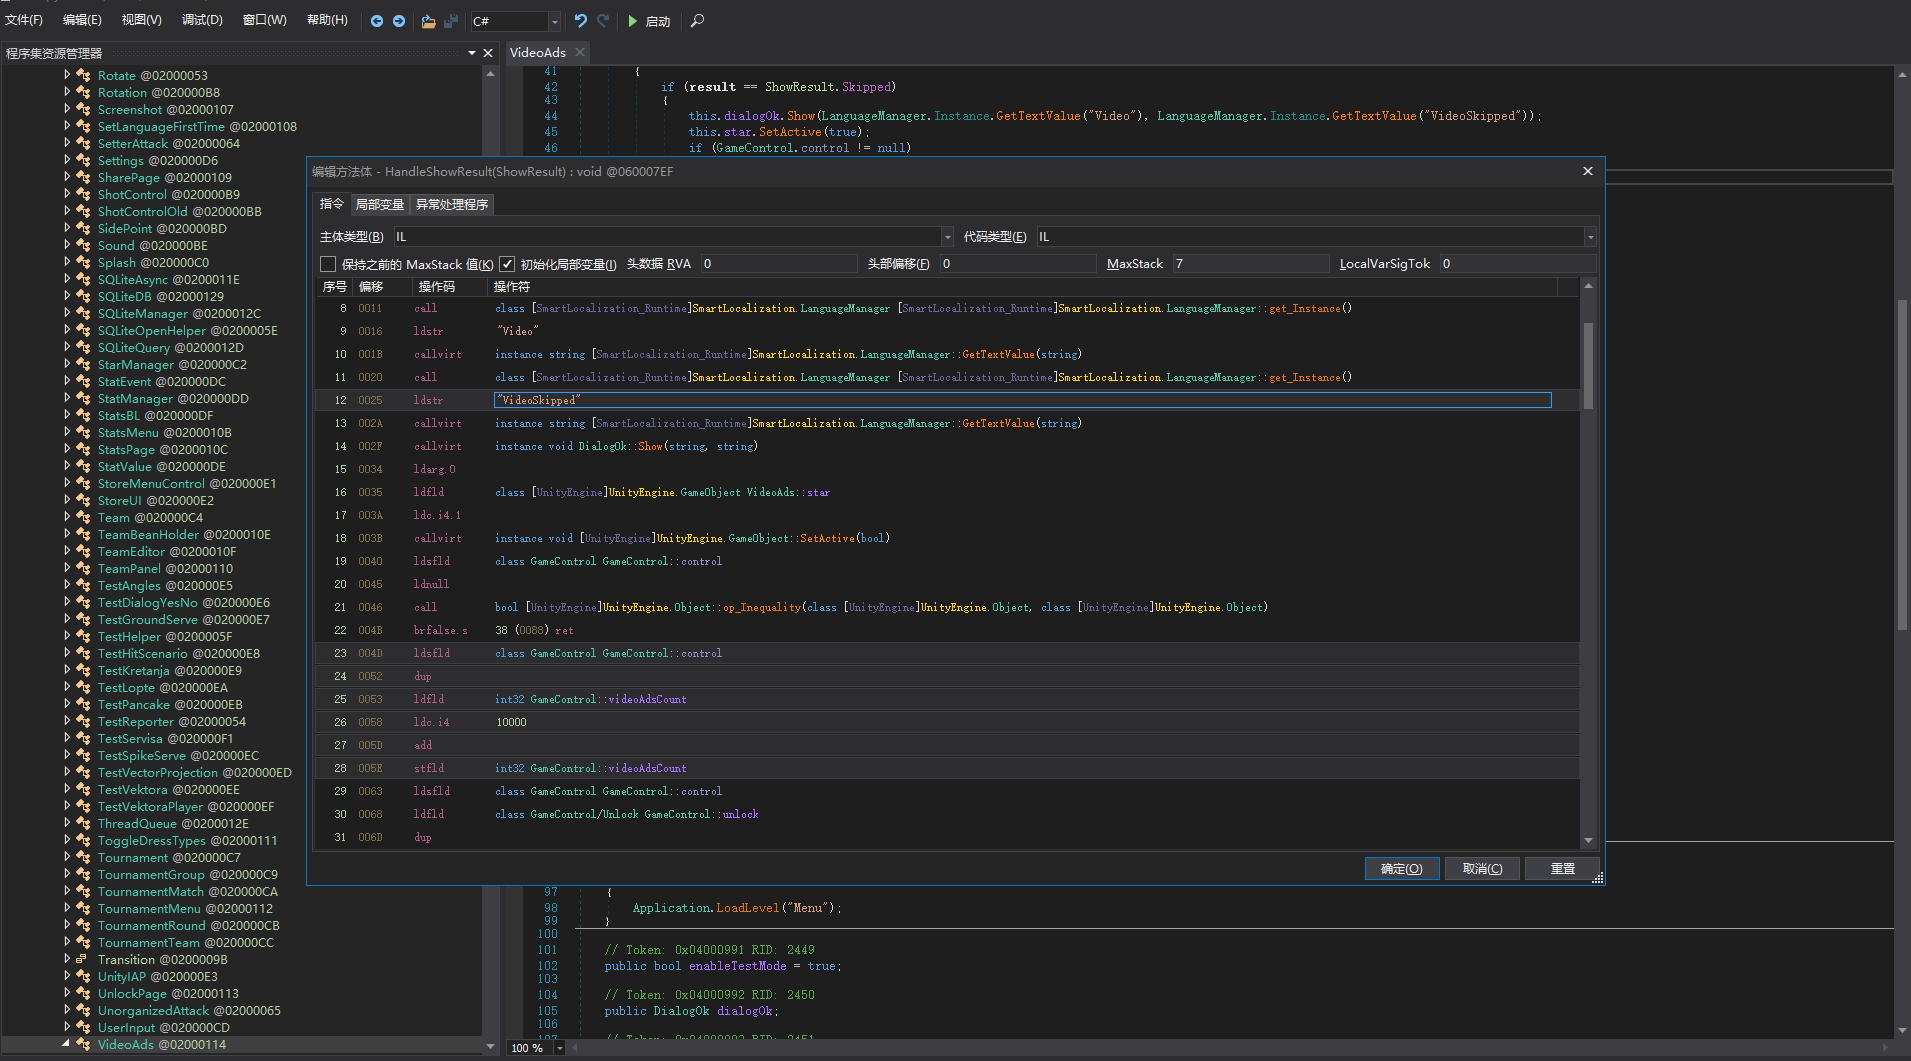
Task: Close the assembly explorer panel
Action: click(x=488, y=53)
